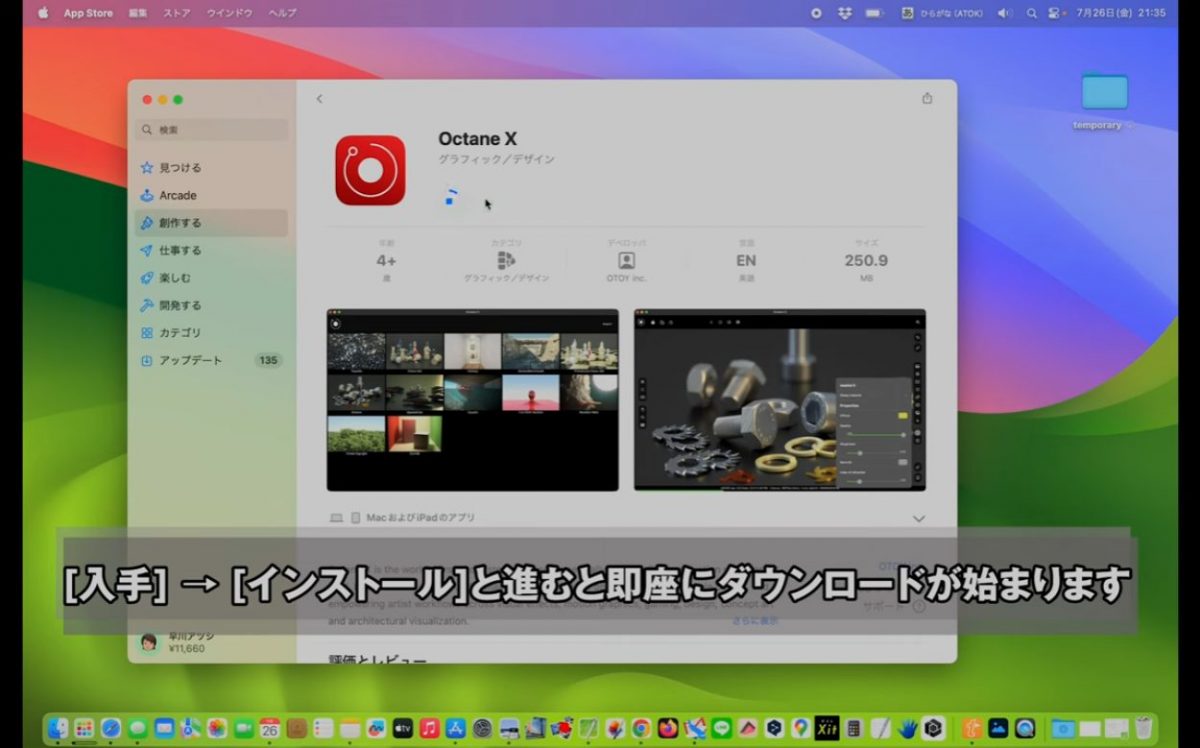Open Launchpad in the Dock

[84, 728]
